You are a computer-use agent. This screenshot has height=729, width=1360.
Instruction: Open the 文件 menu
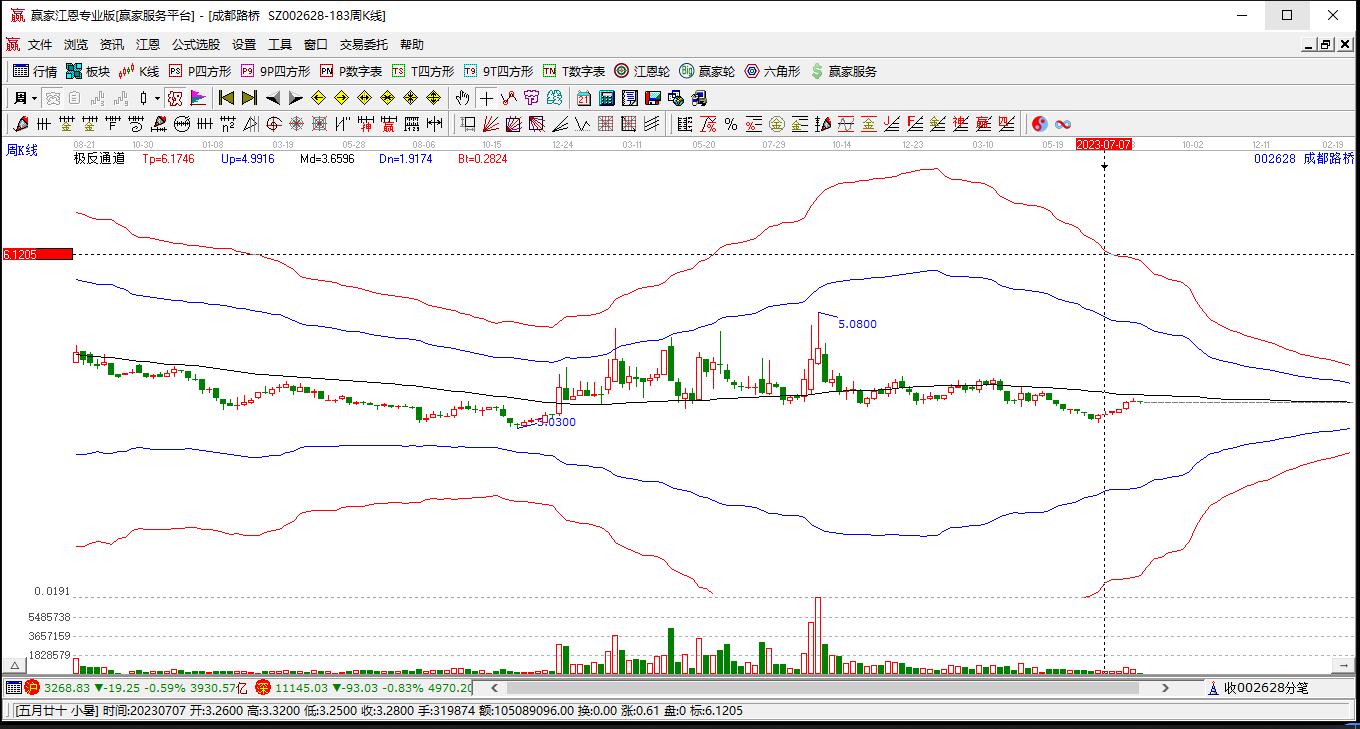click(40, 45)
